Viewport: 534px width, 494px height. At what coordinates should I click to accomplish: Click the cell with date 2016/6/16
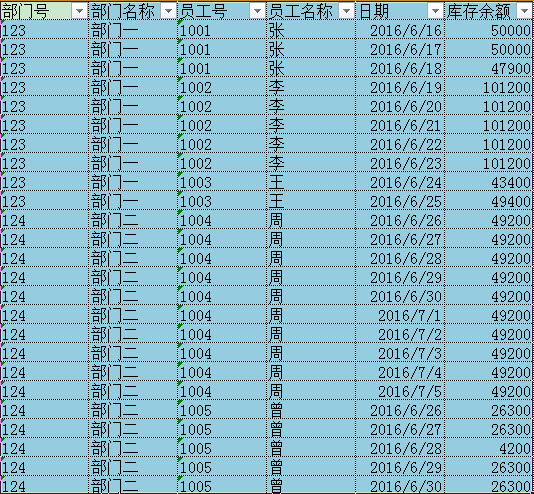[400, 30]
